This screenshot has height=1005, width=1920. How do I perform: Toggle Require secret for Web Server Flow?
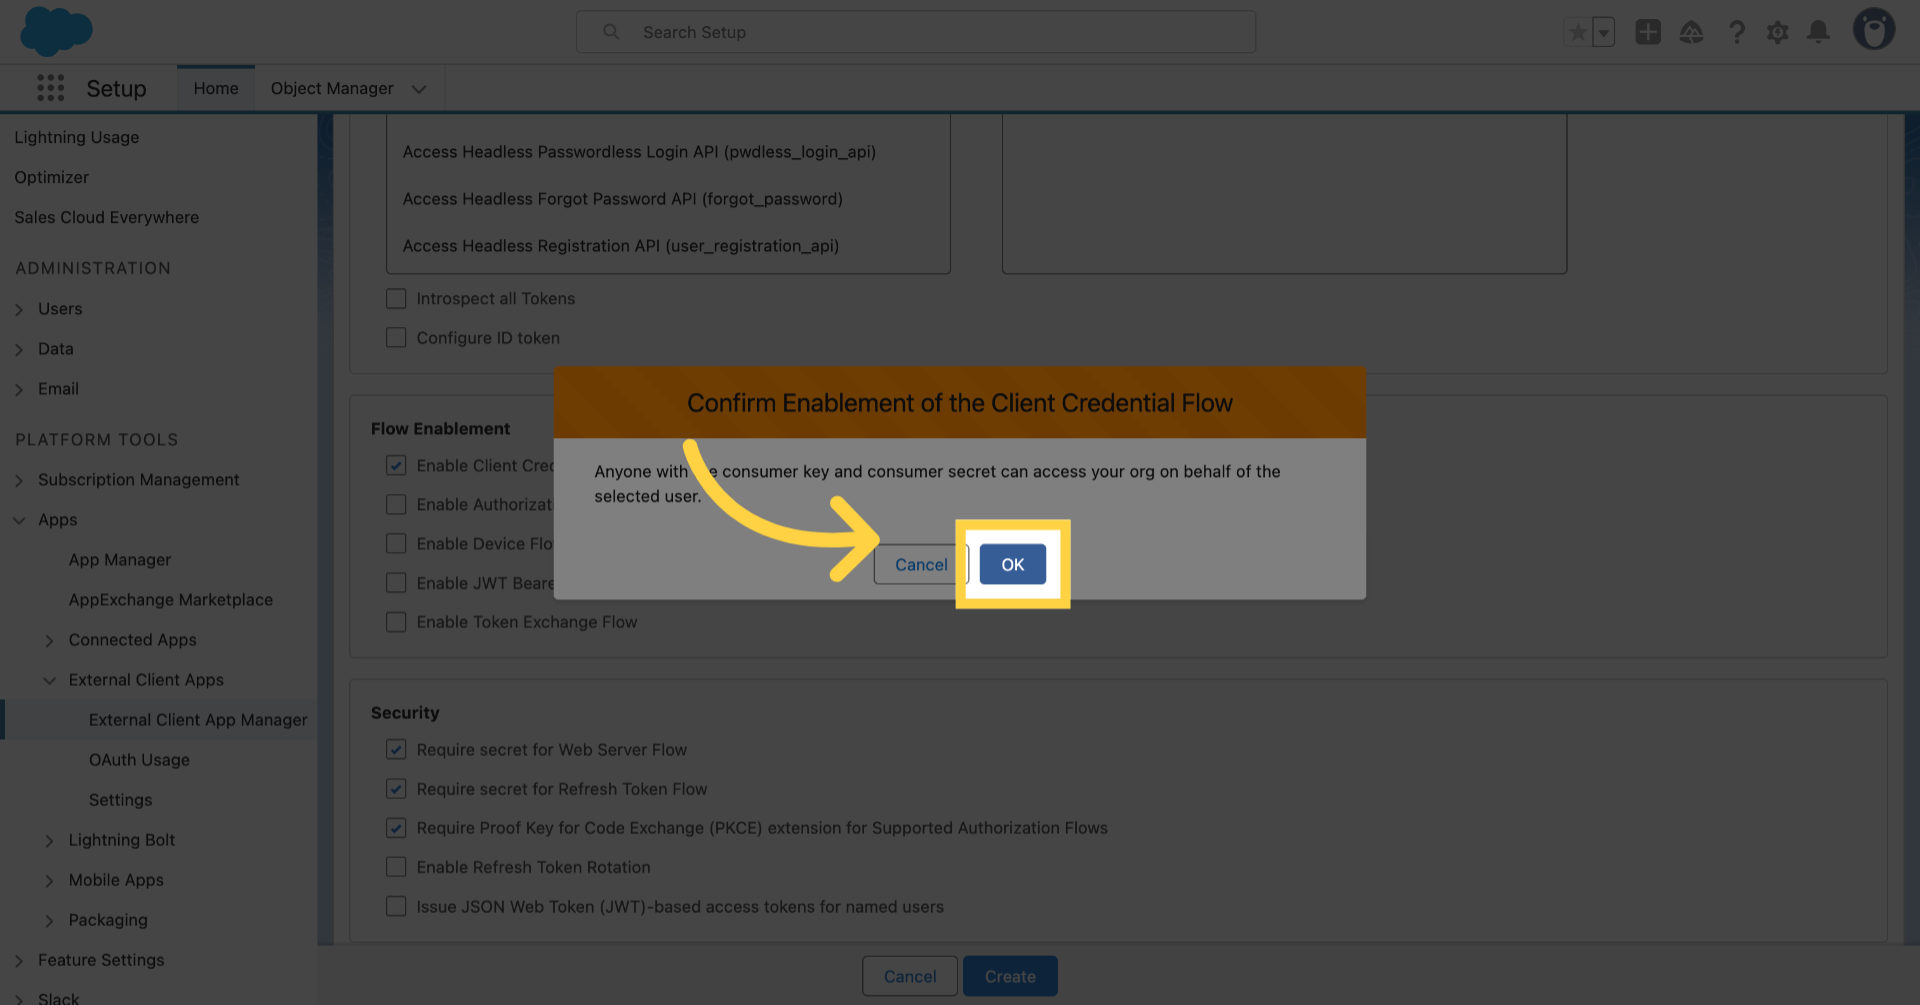click(x=396, y=750)
